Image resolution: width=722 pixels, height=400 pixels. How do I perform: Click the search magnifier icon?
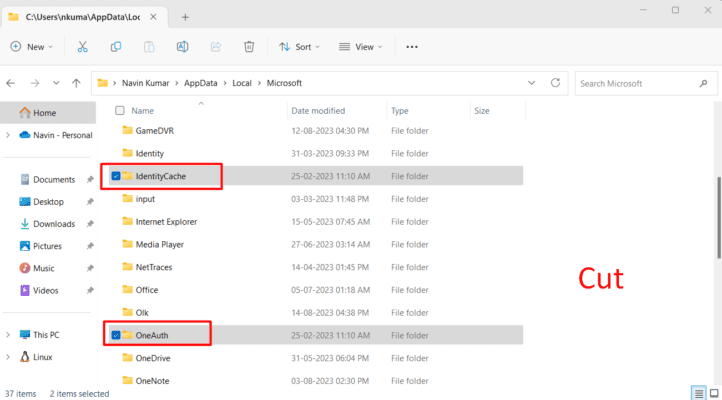(703, 83)
